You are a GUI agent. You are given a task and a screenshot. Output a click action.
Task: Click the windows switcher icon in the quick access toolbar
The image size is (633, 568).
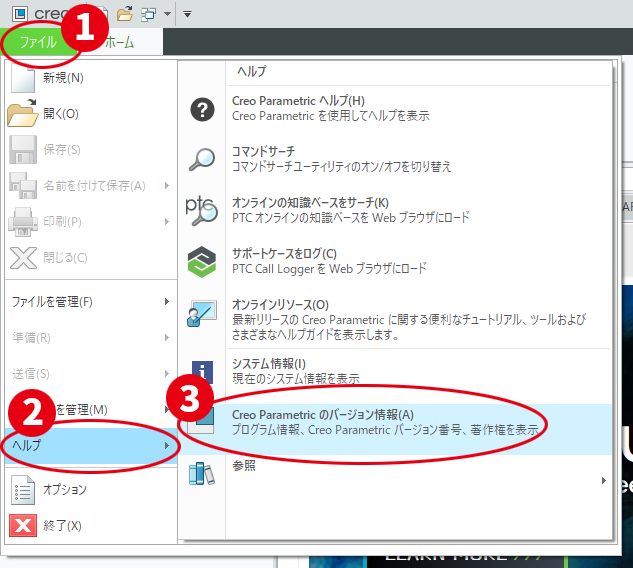pos(149,15)
